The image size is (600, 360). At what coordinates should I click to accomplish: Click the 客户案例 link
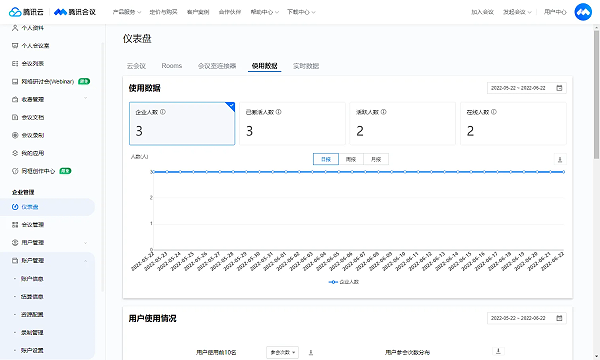click(198, 12)
